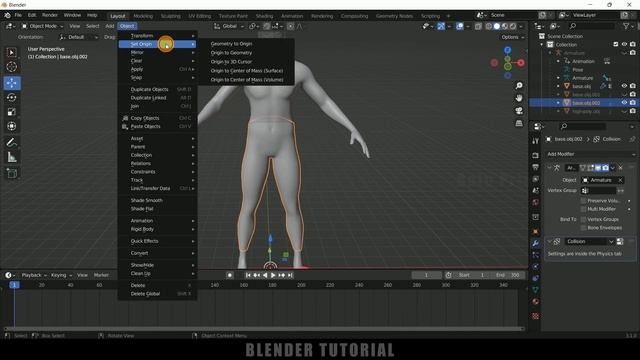Toggle the Vertex Groups bind checkbox
This screenshot has height=360, width=640.
[x=583, y=220]
